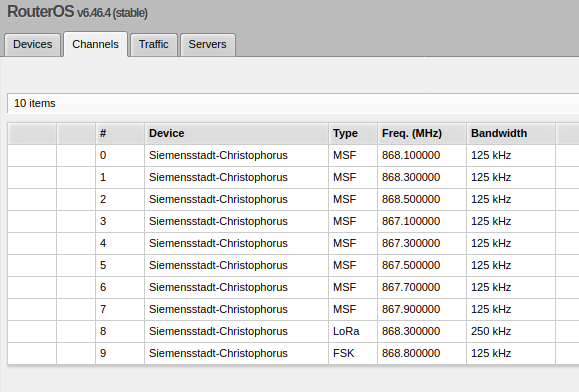Select the Channels tab
Viewport: 579px width, 392px height.
[95, 45]
